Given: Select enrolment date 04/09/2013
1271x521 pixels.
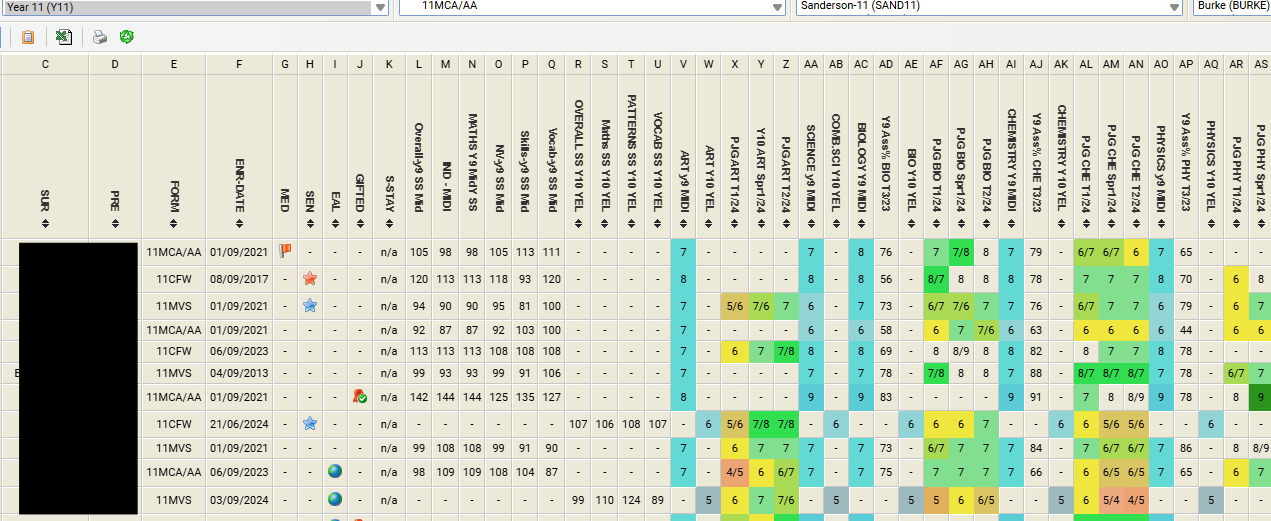Looking at the screenshot, I should pos(239,372).
